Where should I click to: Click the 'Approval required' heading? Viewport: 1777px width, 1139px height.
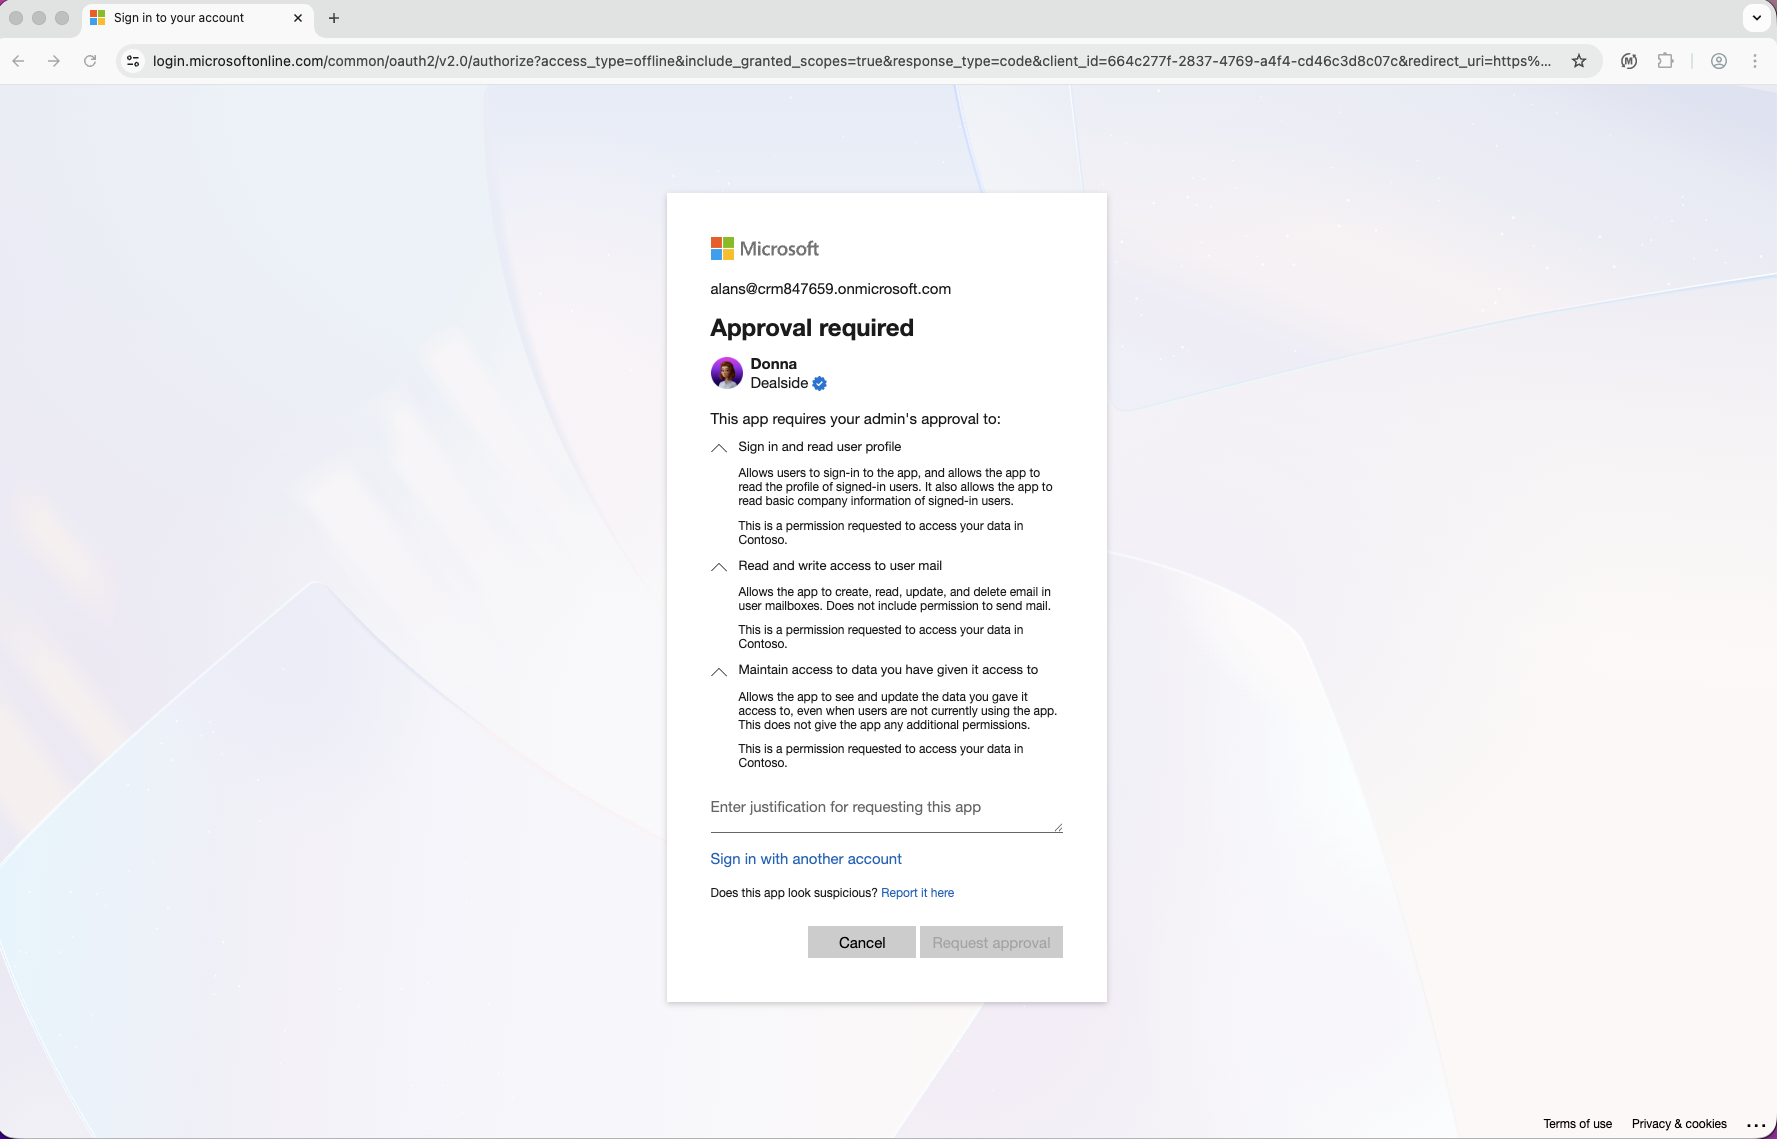click(812, 328)
